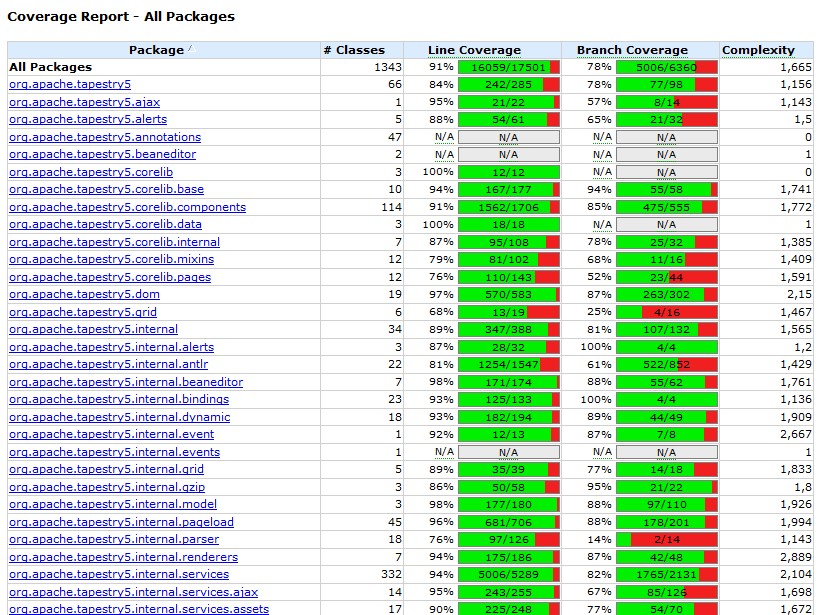Click the 2/14 branch coverage bar
Image resolution: width=820 pixels, height=615 pixels.
click(x=667, y=540)
